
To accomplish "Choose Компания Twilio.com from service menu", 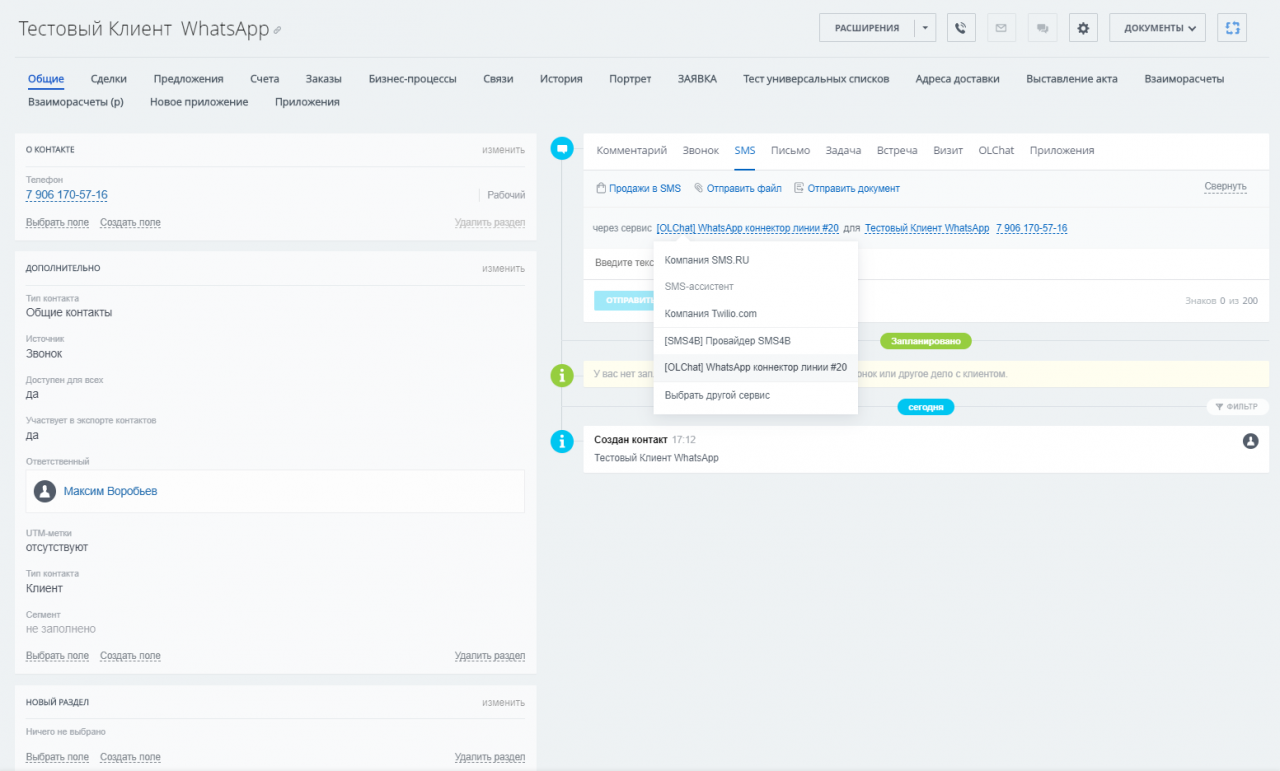I will [756, 313].
